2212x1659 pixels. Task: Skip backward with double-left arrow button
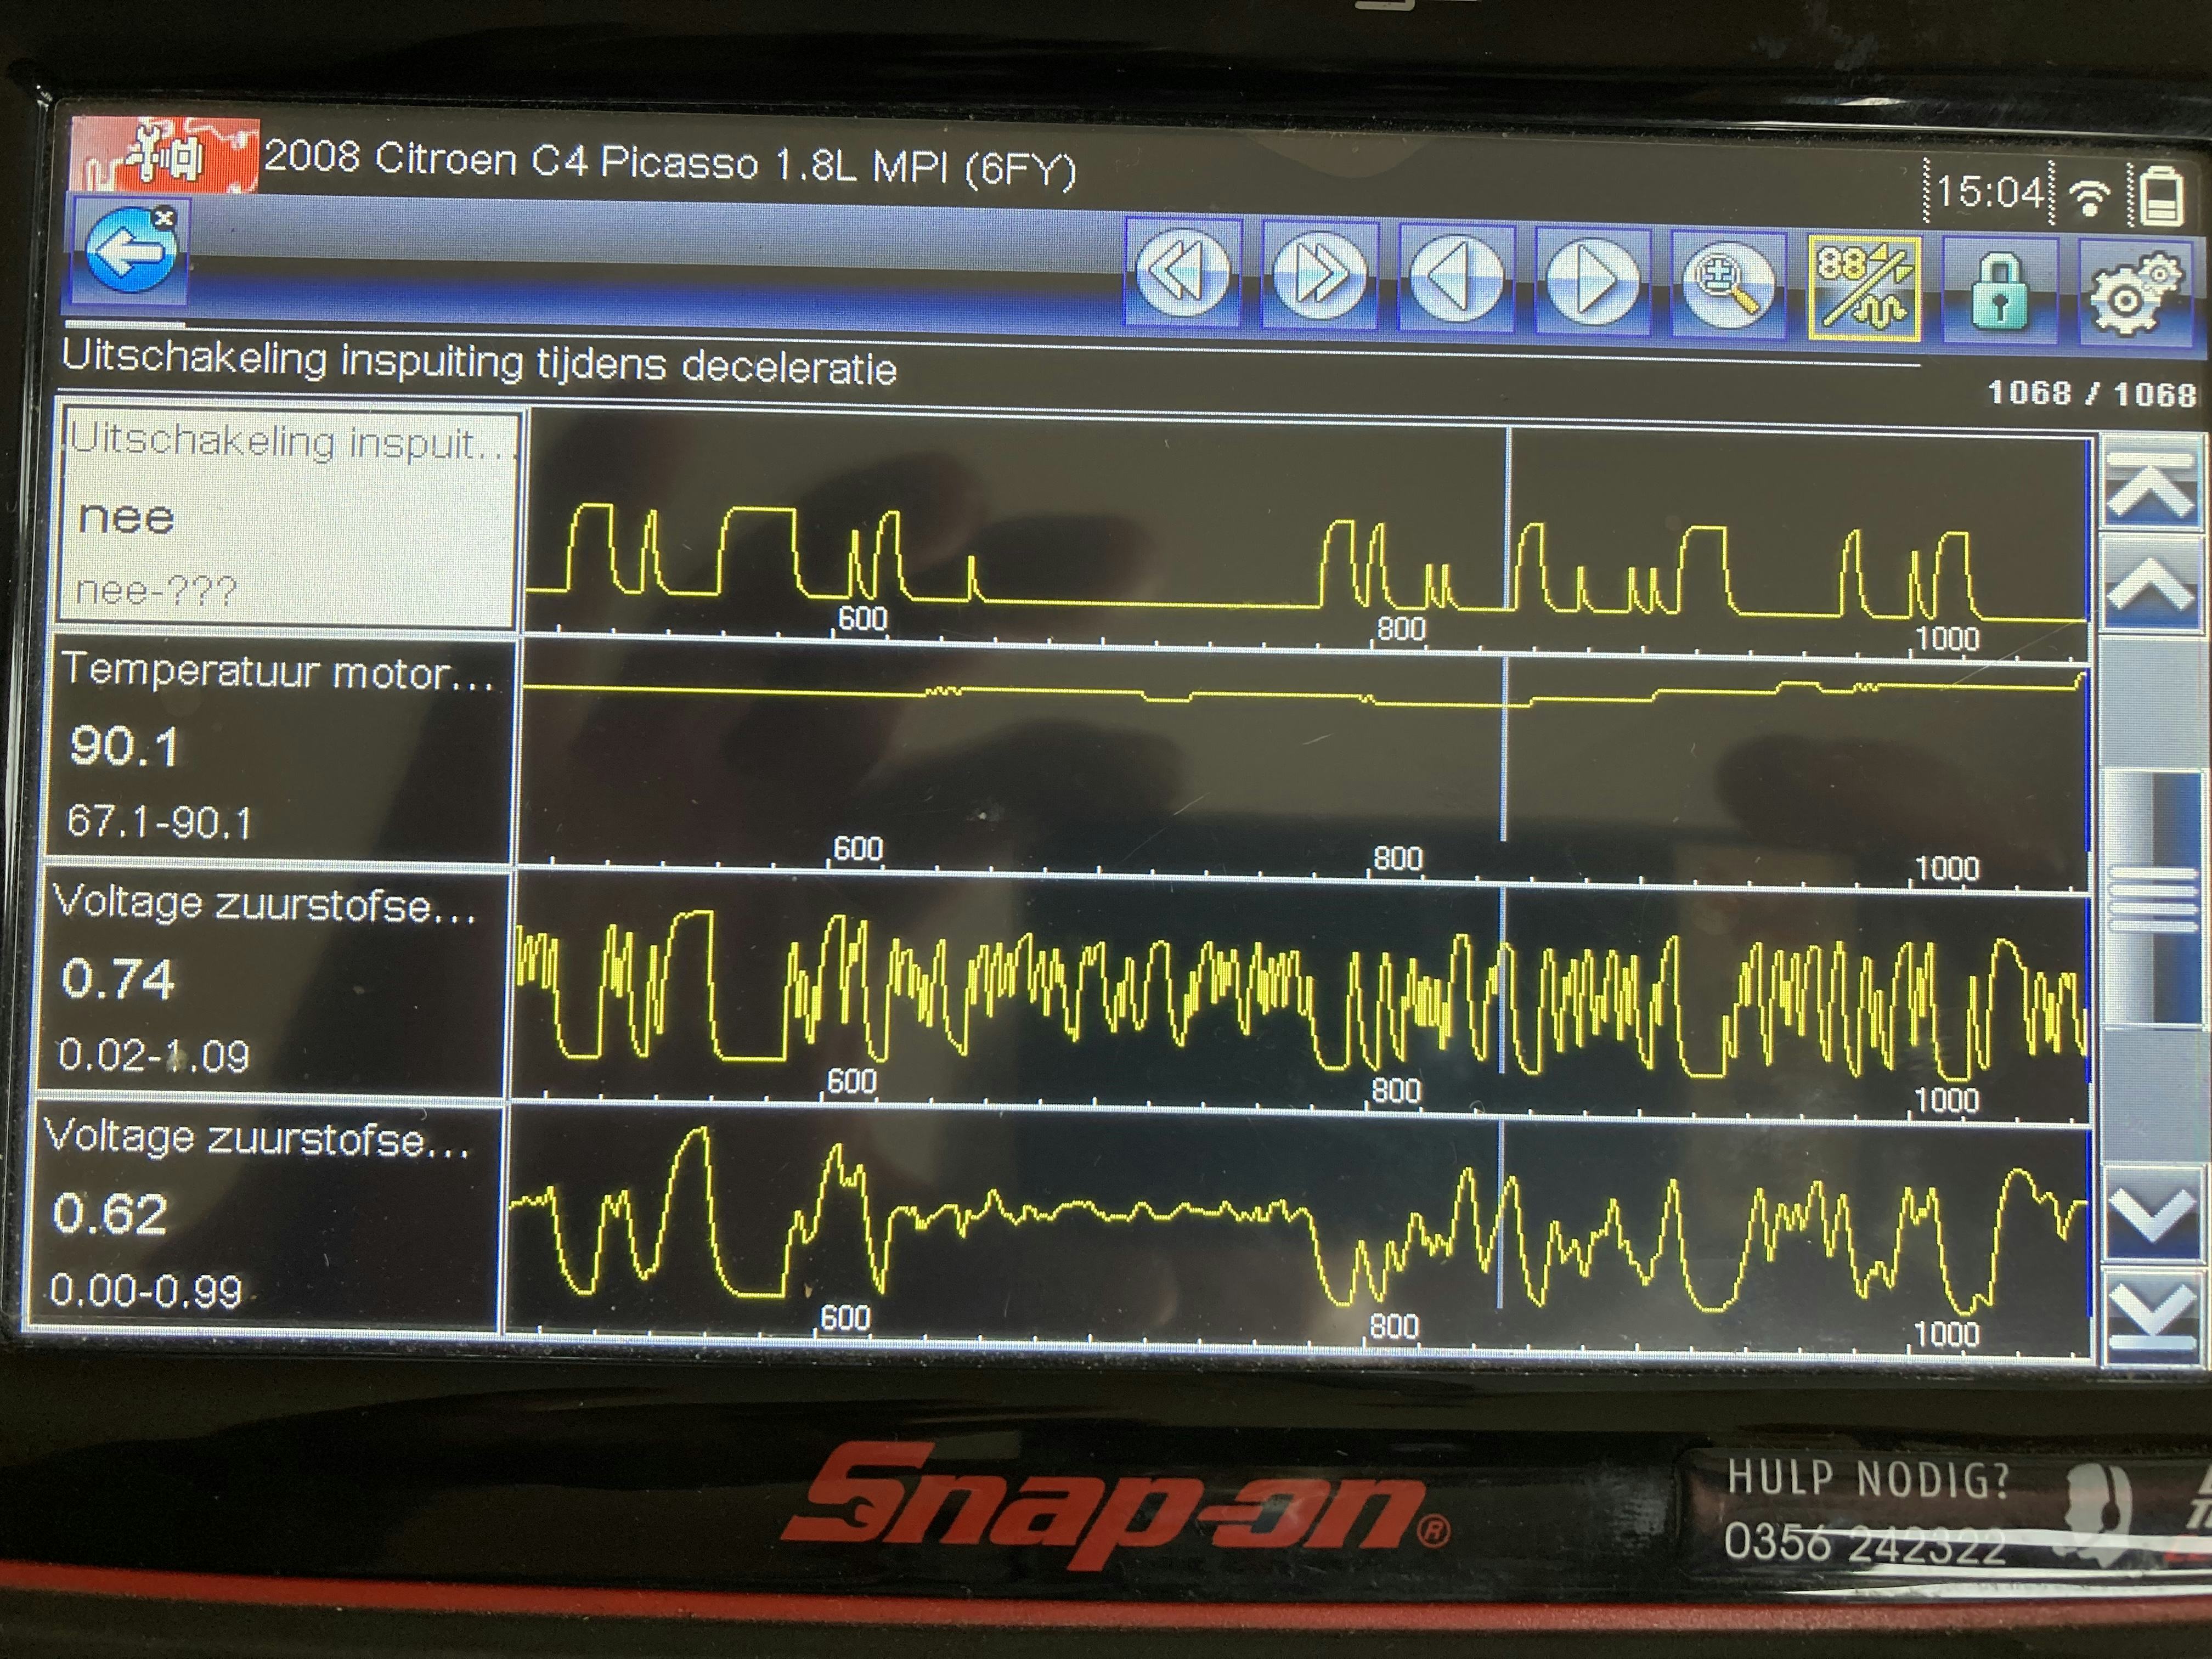[1183, 273]
